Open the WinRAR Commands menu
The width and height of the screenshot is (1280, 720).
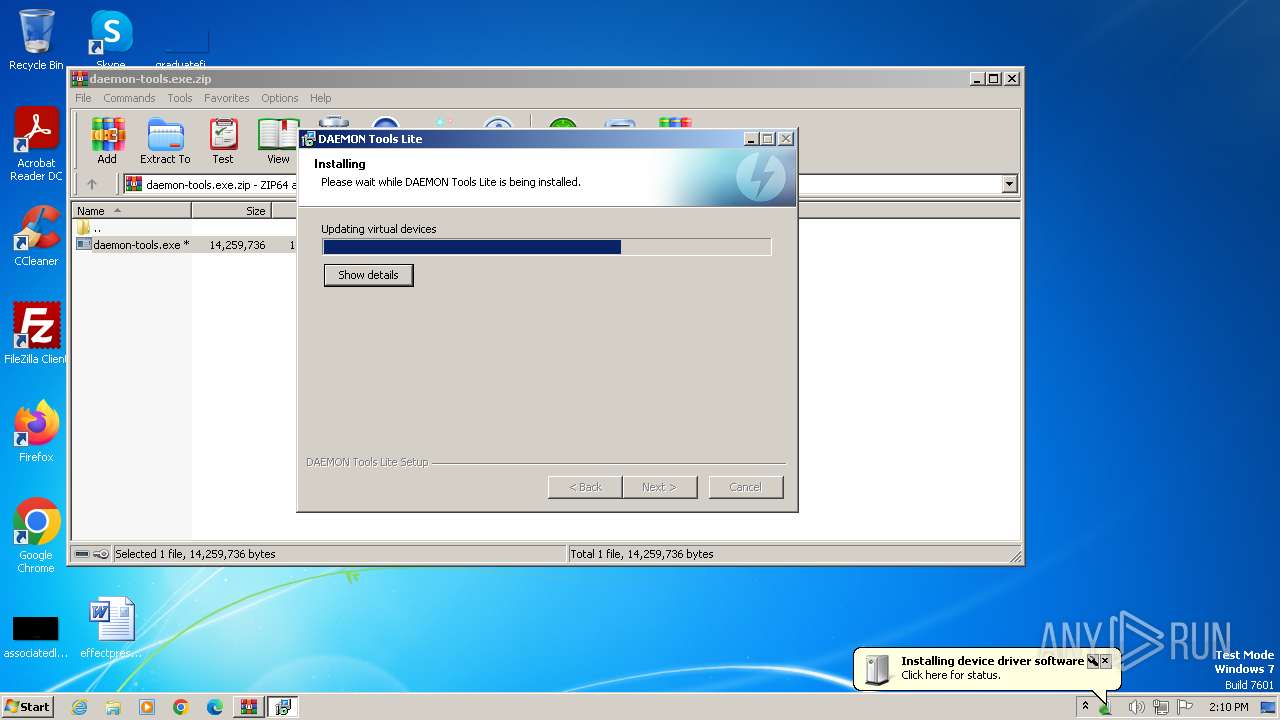click(129, 98)
